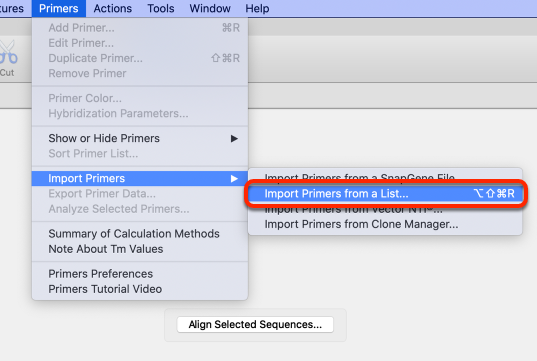The height and width of the screenshot is (361, 537).
Task: Open the Help menu
Action: 257,8
